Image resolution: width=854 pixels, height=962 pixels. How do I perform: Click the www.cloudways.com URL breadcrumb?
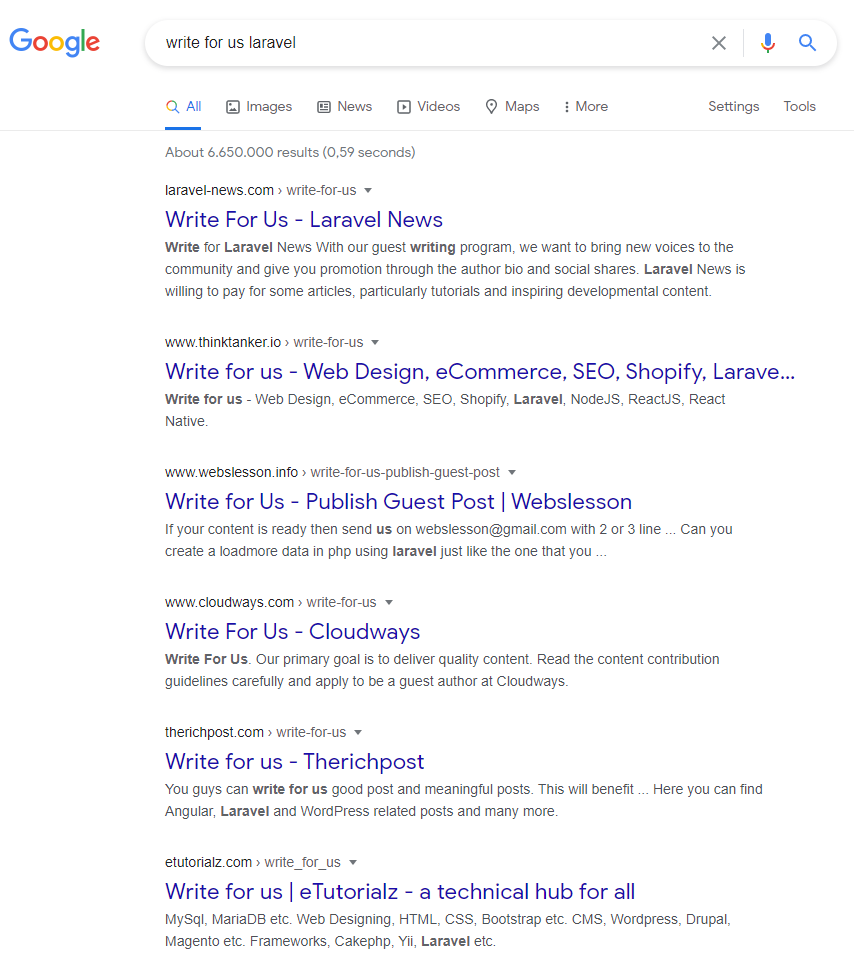[271, 603]
